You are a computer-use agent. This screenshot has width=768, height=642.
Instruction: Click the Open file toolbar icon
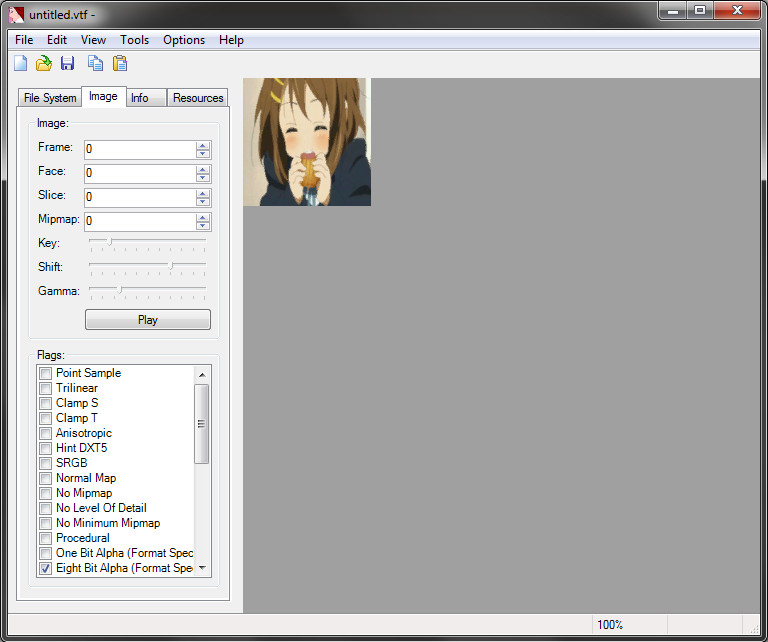pyautogui.click(x=44, y=63)
